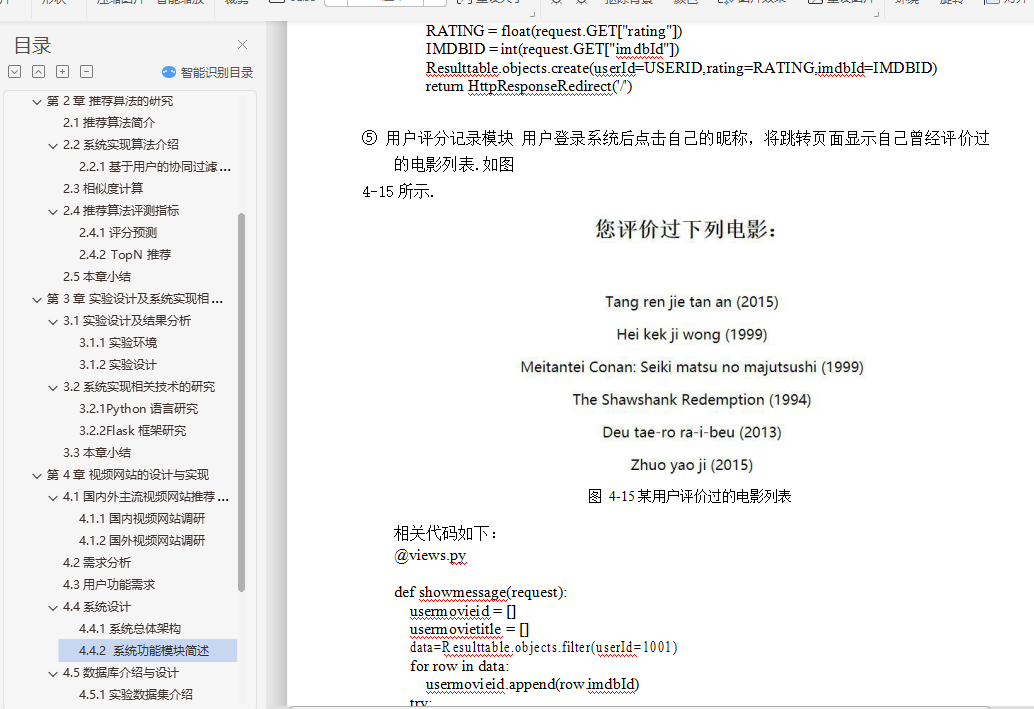The image size is (1034, 709).
Task: Click the line @views.py
Action: tap(430, 555)
